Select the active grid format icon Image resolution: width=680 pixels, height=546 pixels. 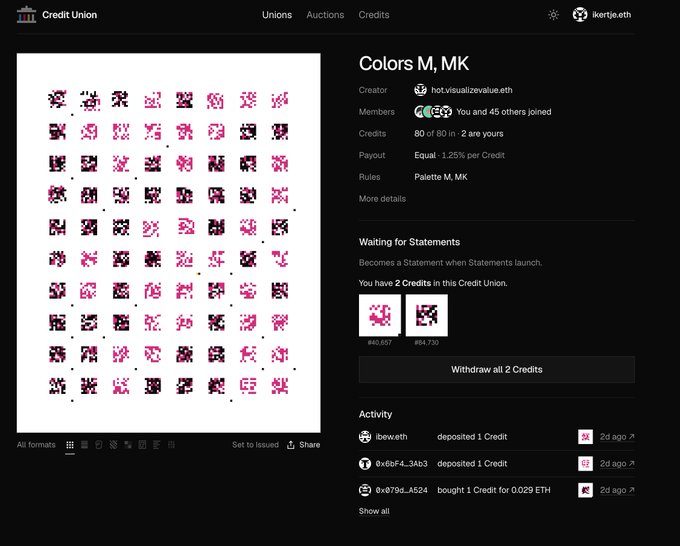(x=70, y=445)
